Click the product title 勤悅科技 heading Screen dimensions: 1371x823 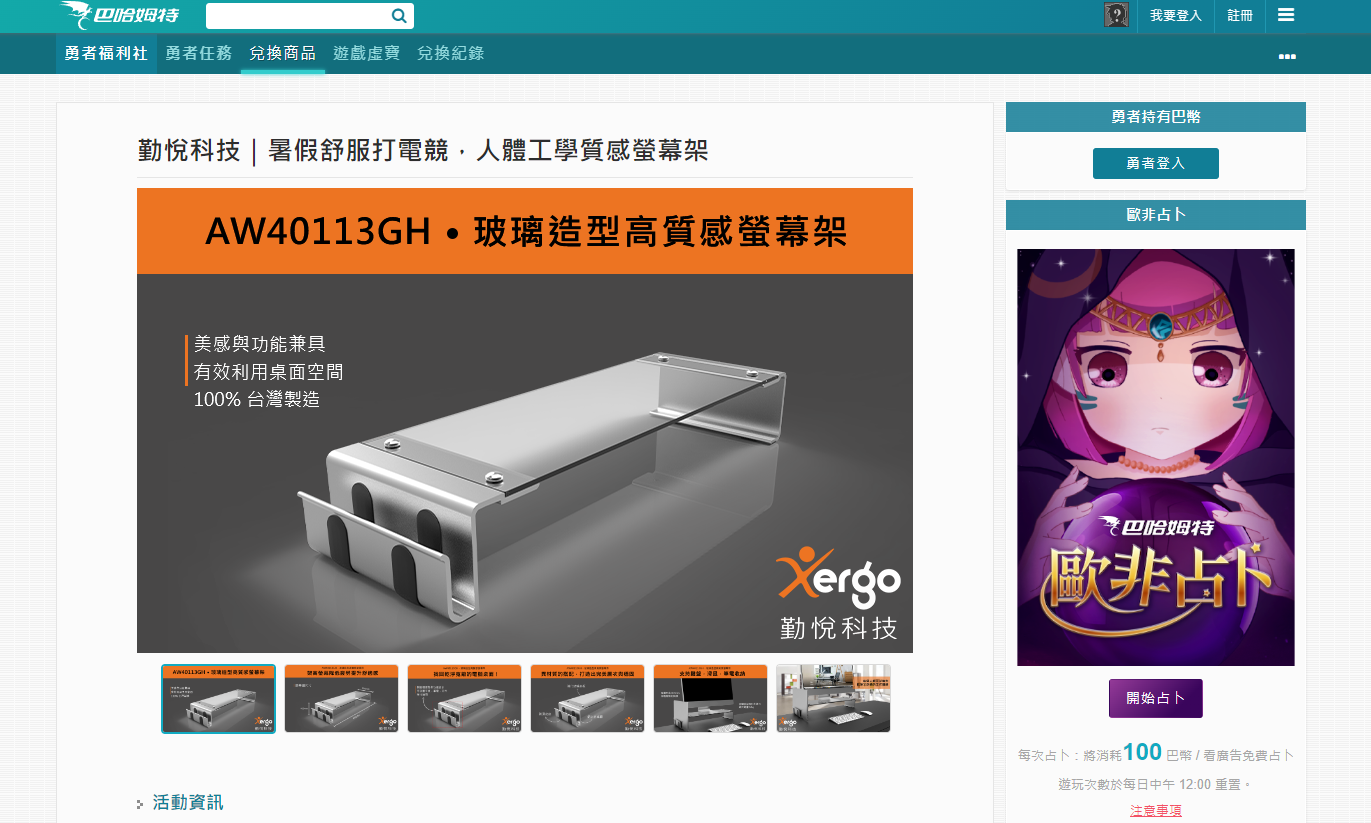coord(423,151)
